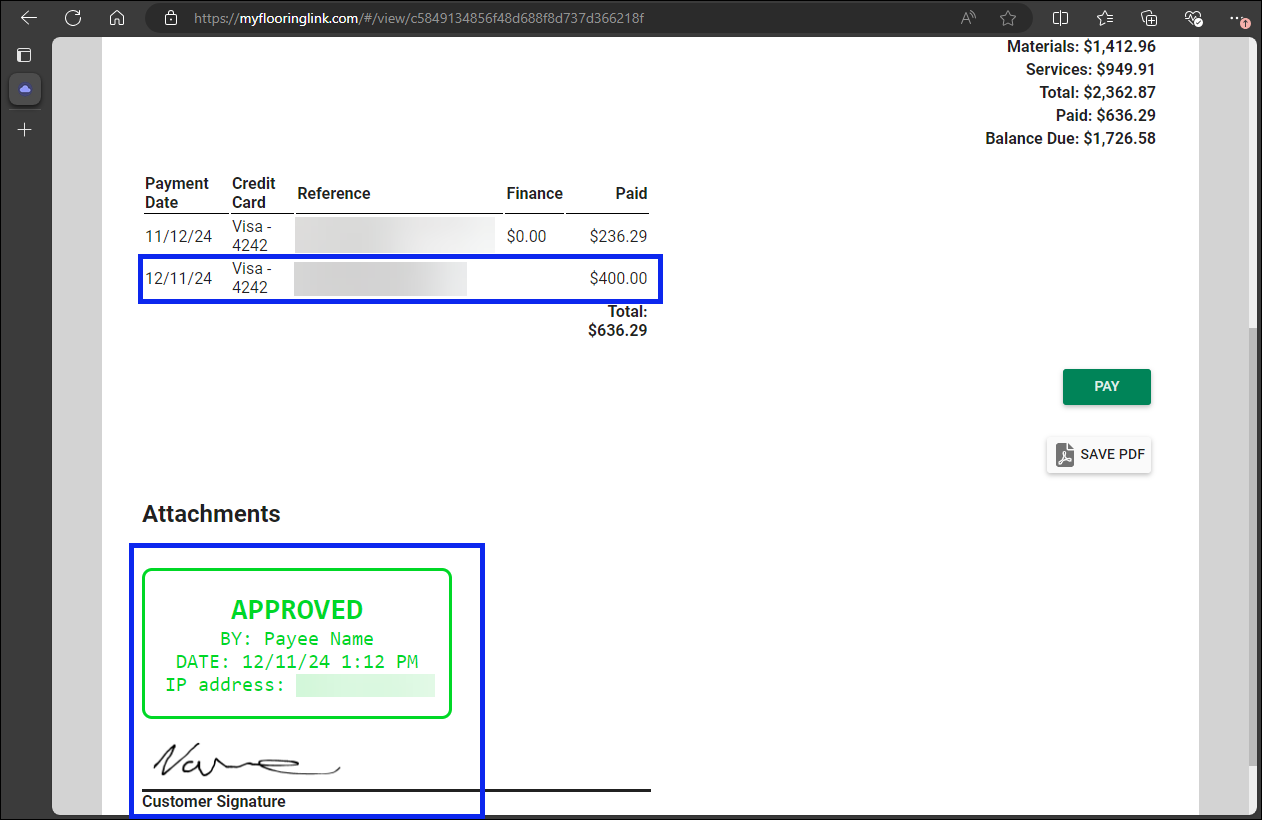The width and height of the screenshot is (1262, 820).
Task: View site information lock icon
Action: pyautogui.click(x=171, y=18)
